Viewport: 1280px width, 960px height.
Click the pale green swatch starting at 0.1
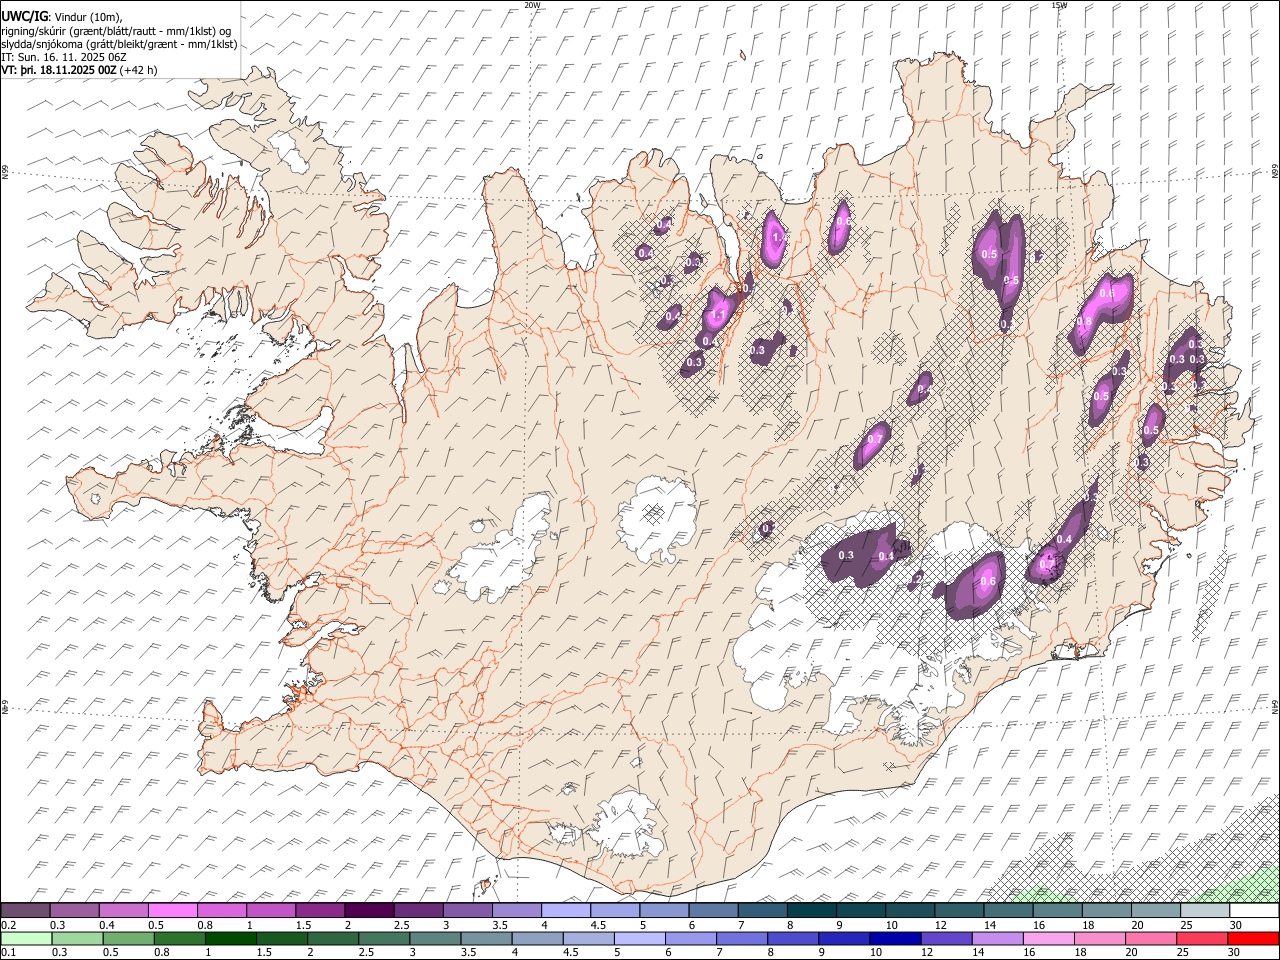pyautogui.click(x=26, y=938)
